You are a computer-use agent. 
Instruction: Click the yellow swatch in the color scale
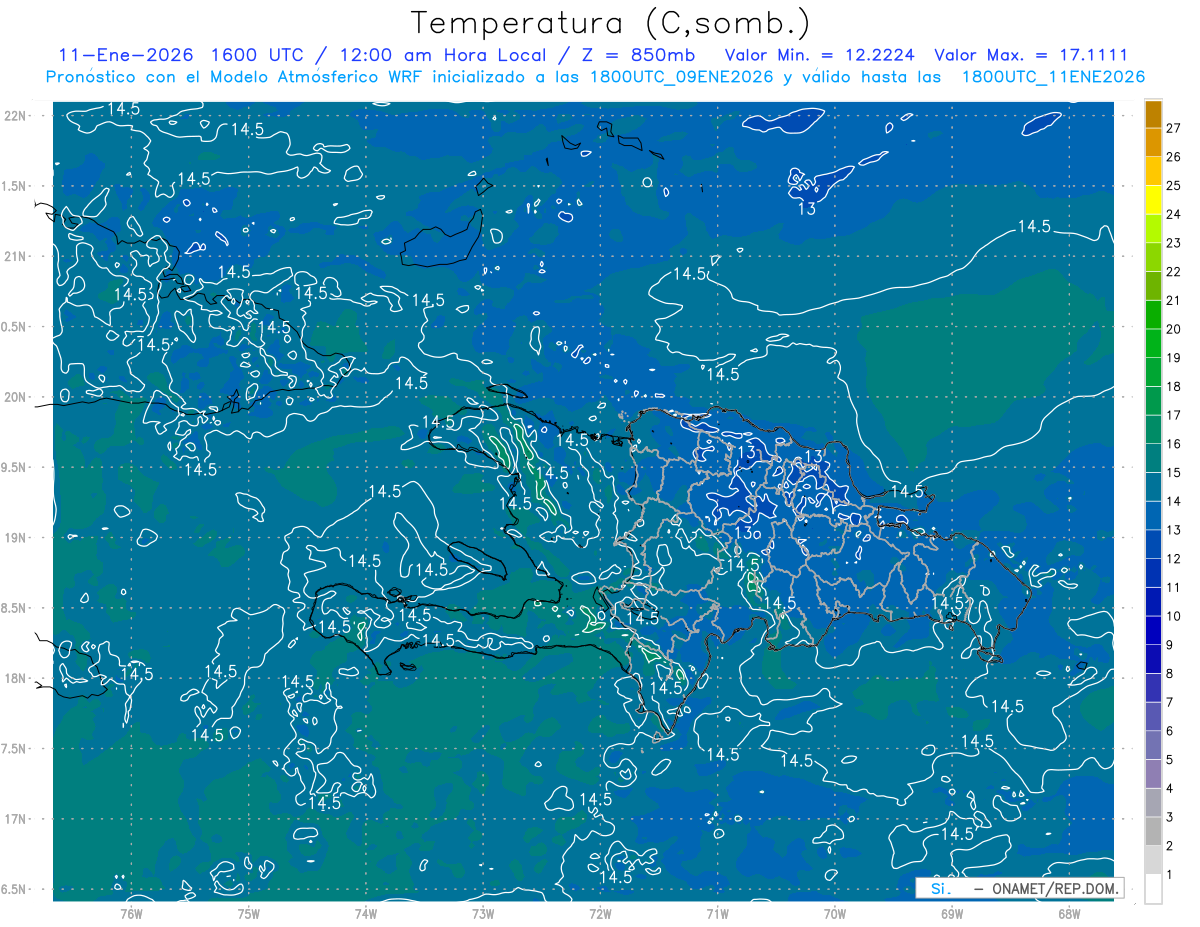click(x=1153, y=202)
